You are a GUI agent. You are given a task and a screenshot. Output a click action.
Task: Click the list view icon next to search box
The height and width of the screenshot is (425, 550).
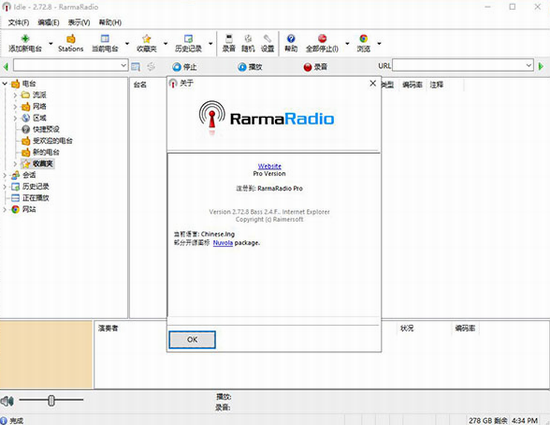[x=136, y=67]
